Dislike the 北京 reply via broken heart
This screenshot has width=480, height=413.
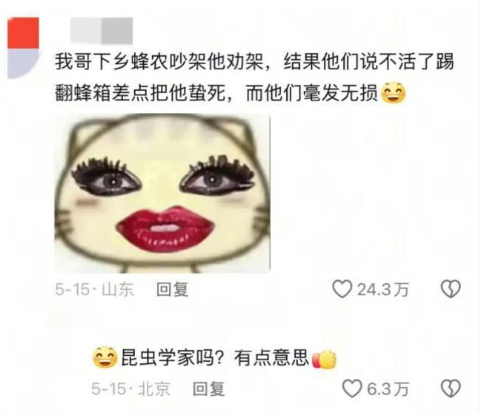coord(451,388)
